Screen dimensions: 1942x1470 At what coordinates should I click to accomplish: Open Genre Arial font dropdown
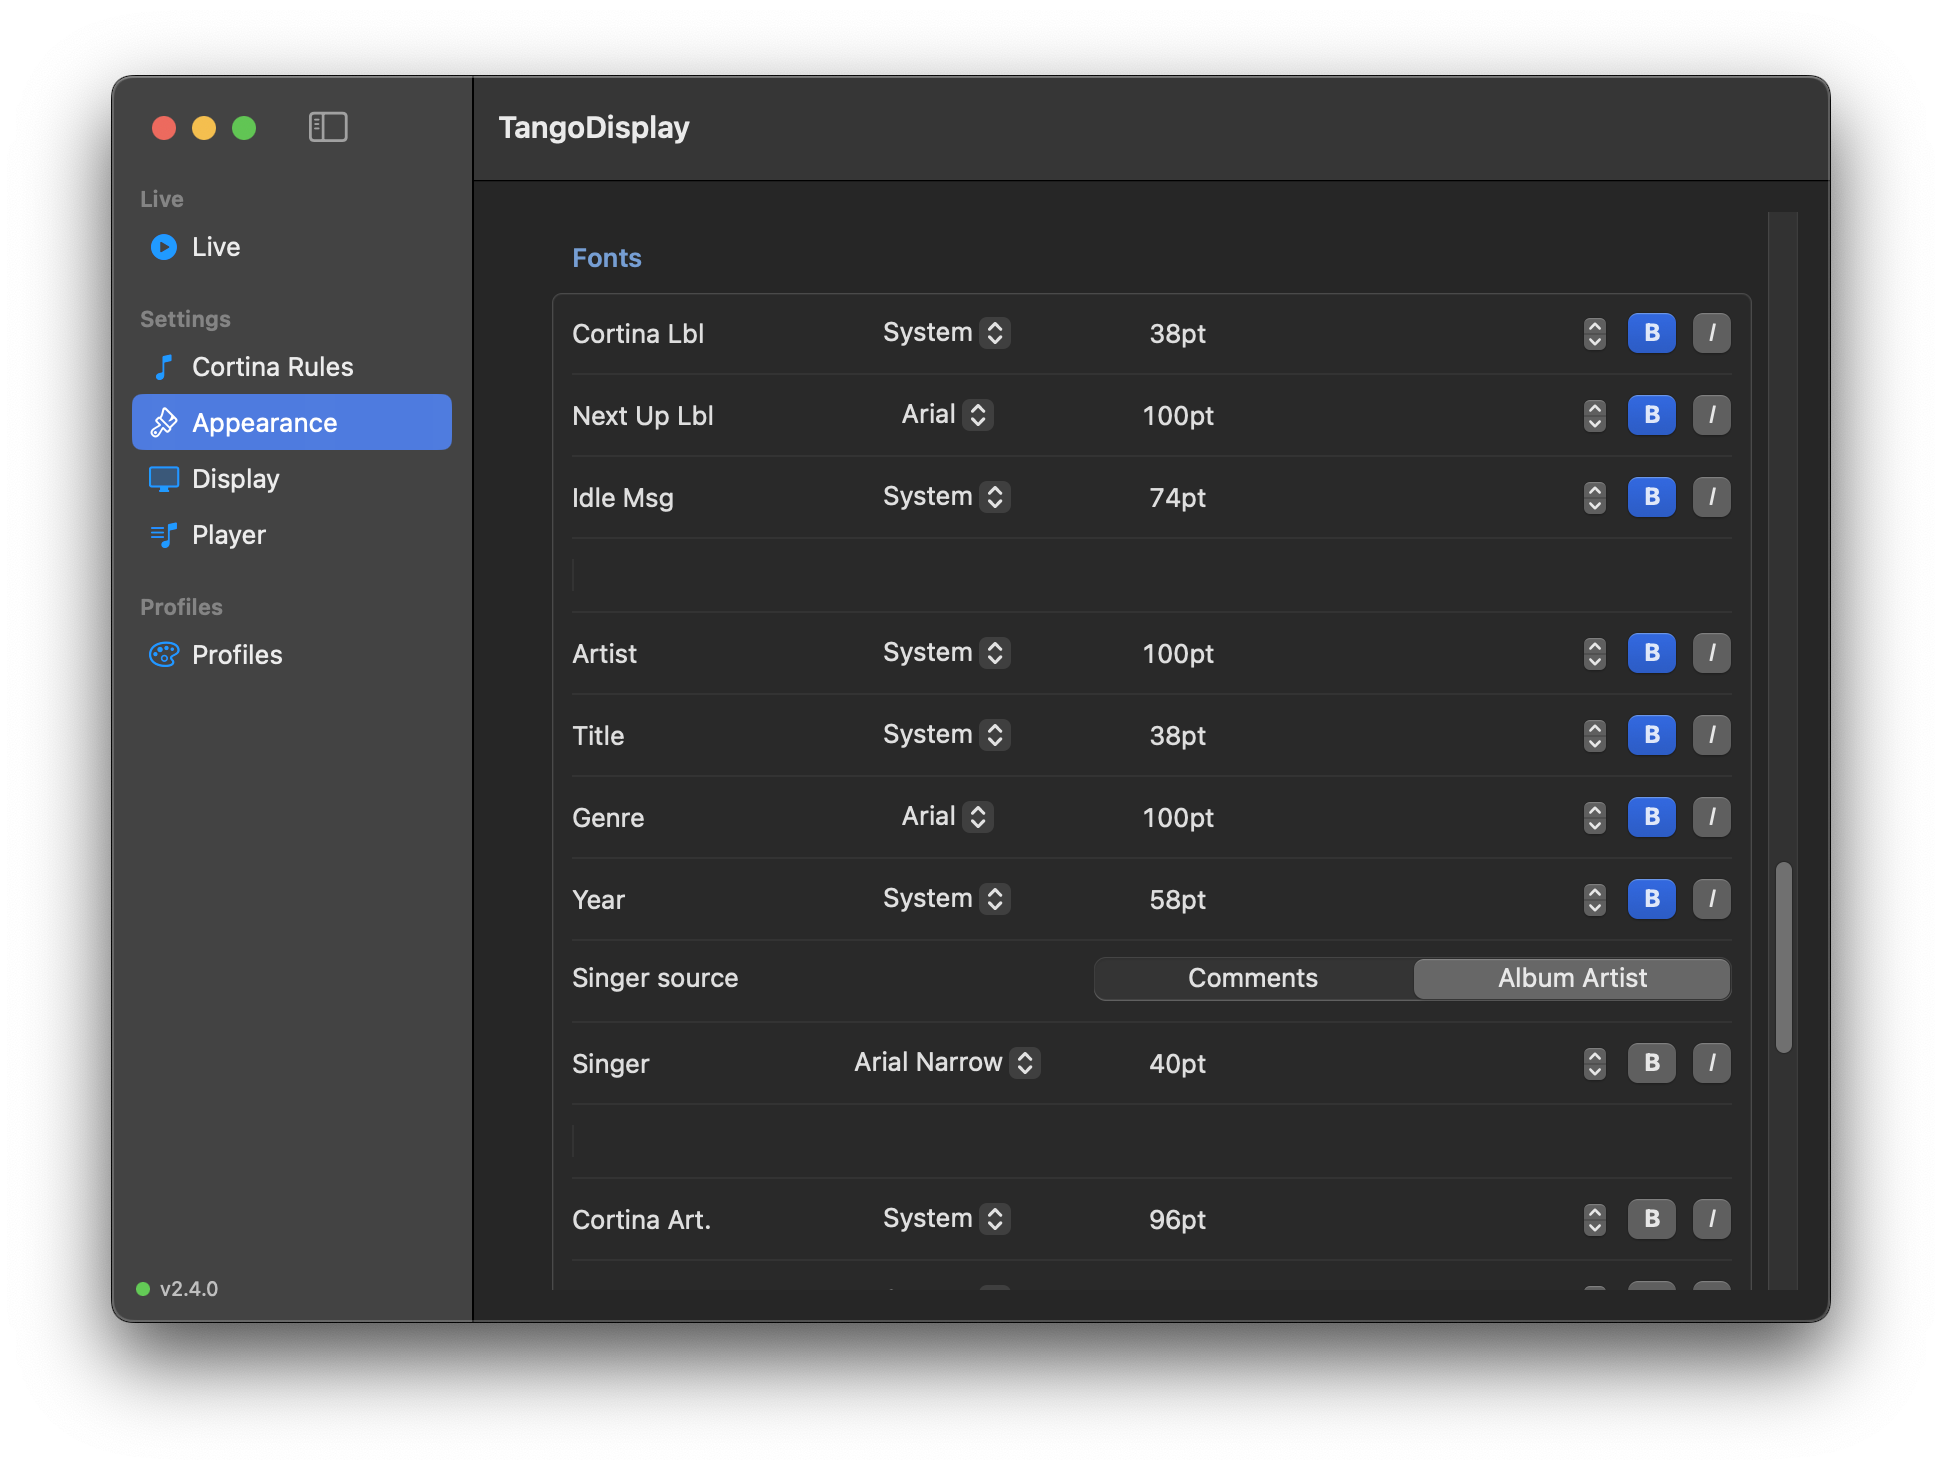click(x=946, y=817)
